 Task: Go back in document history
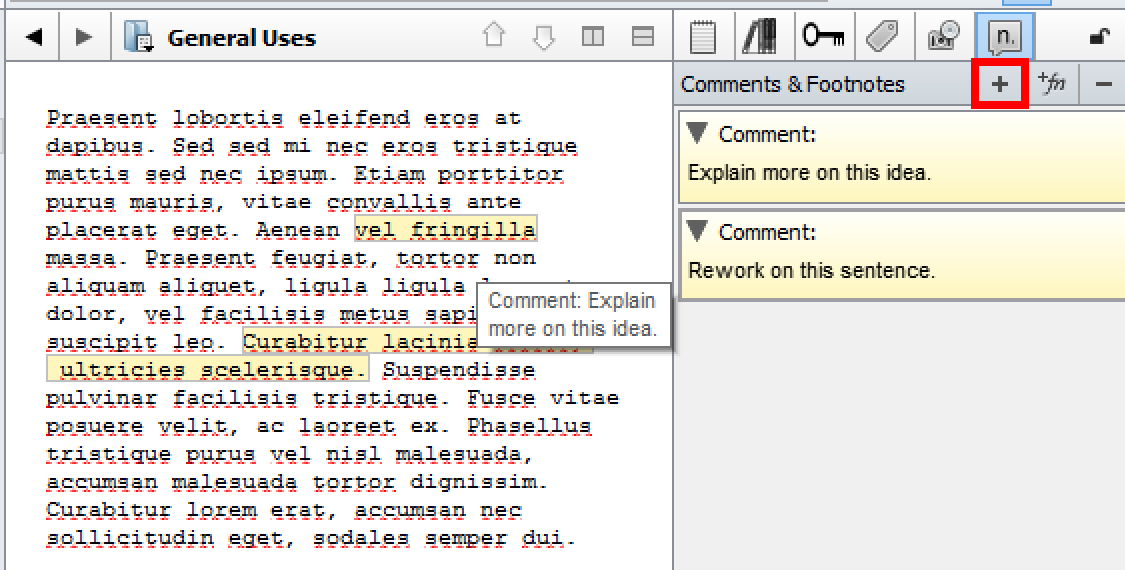tap(34, 38)
